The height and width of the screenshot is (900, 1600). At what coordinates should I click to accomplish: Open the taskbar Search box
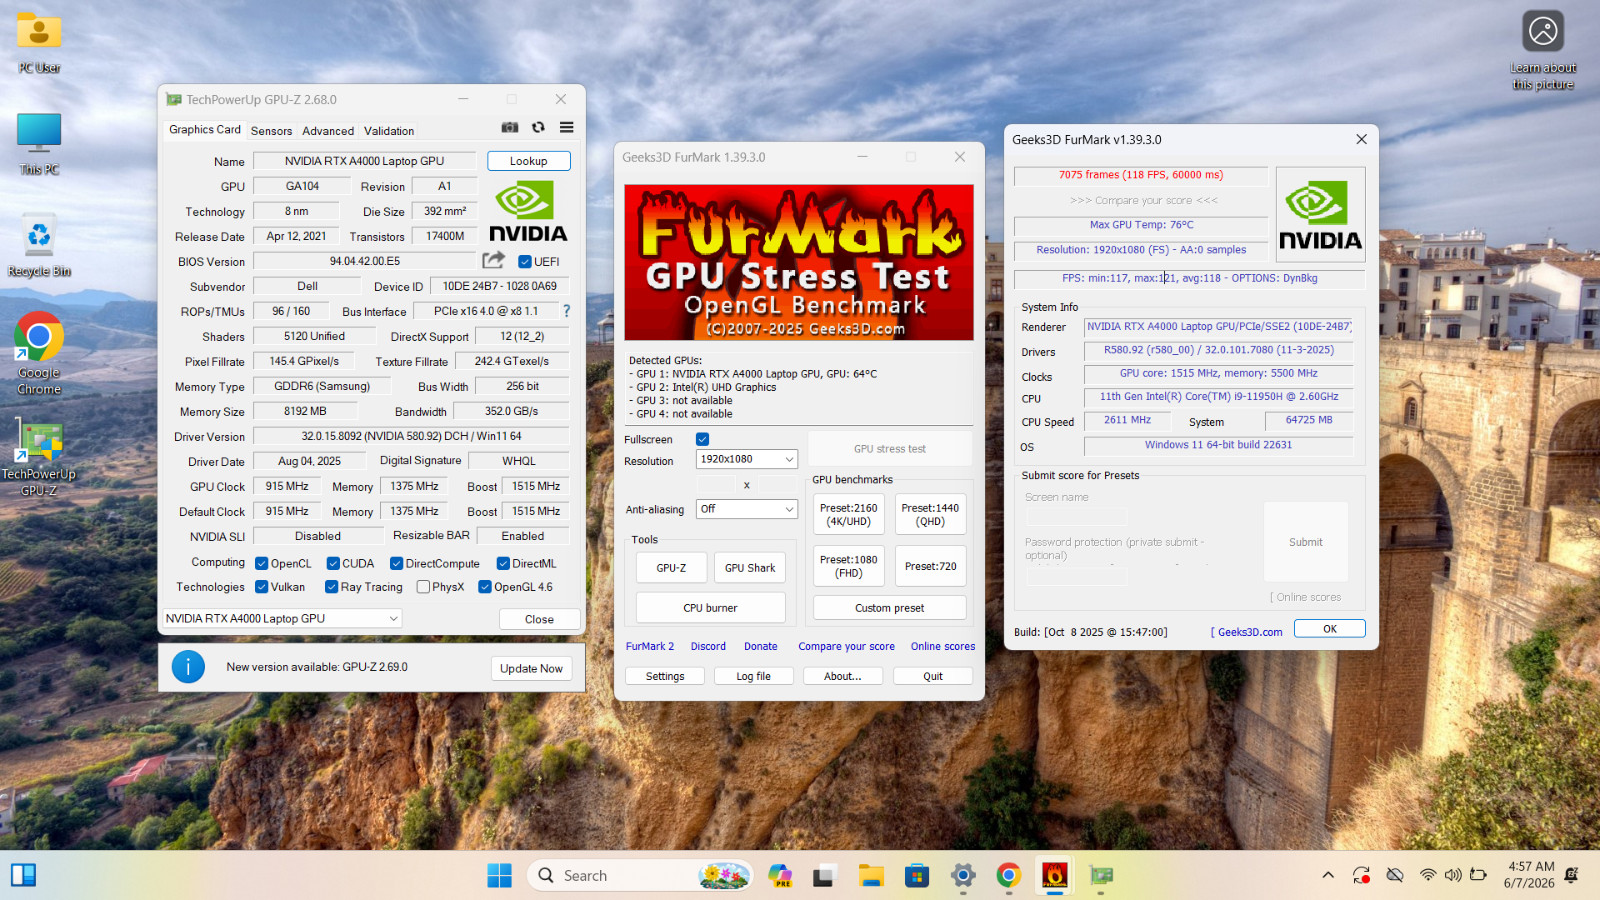pyautogui.click(x=640, y=876)
